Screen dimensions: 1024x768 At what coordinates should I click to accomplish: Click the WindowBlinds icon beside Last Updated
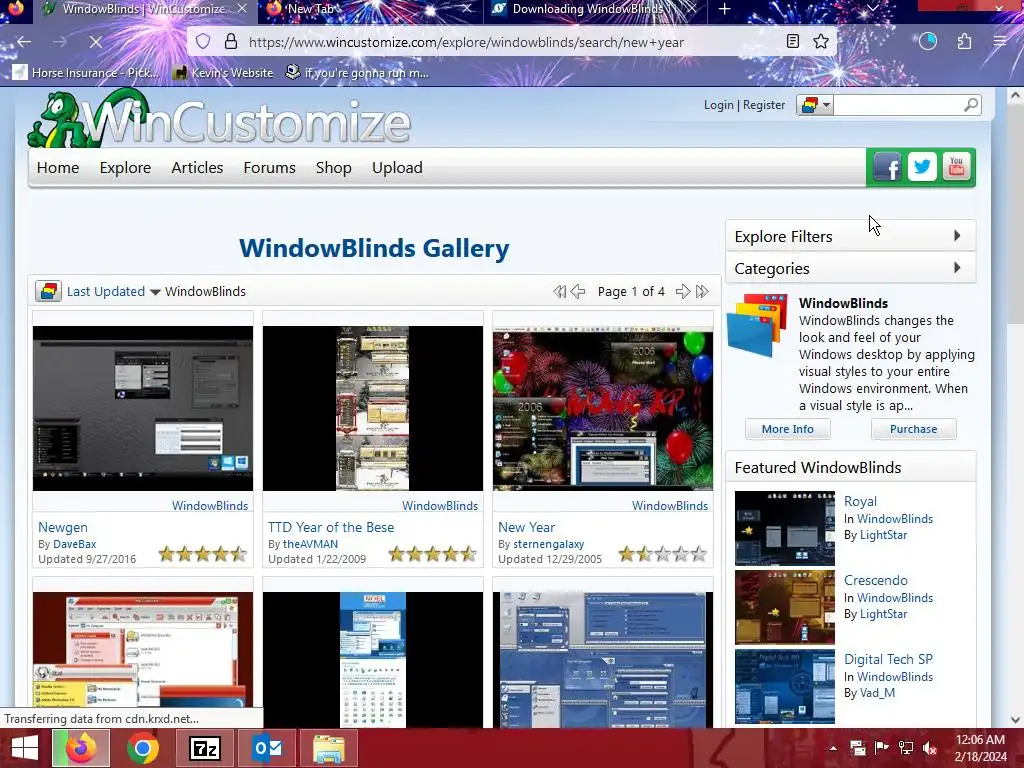tap(48, 291)
